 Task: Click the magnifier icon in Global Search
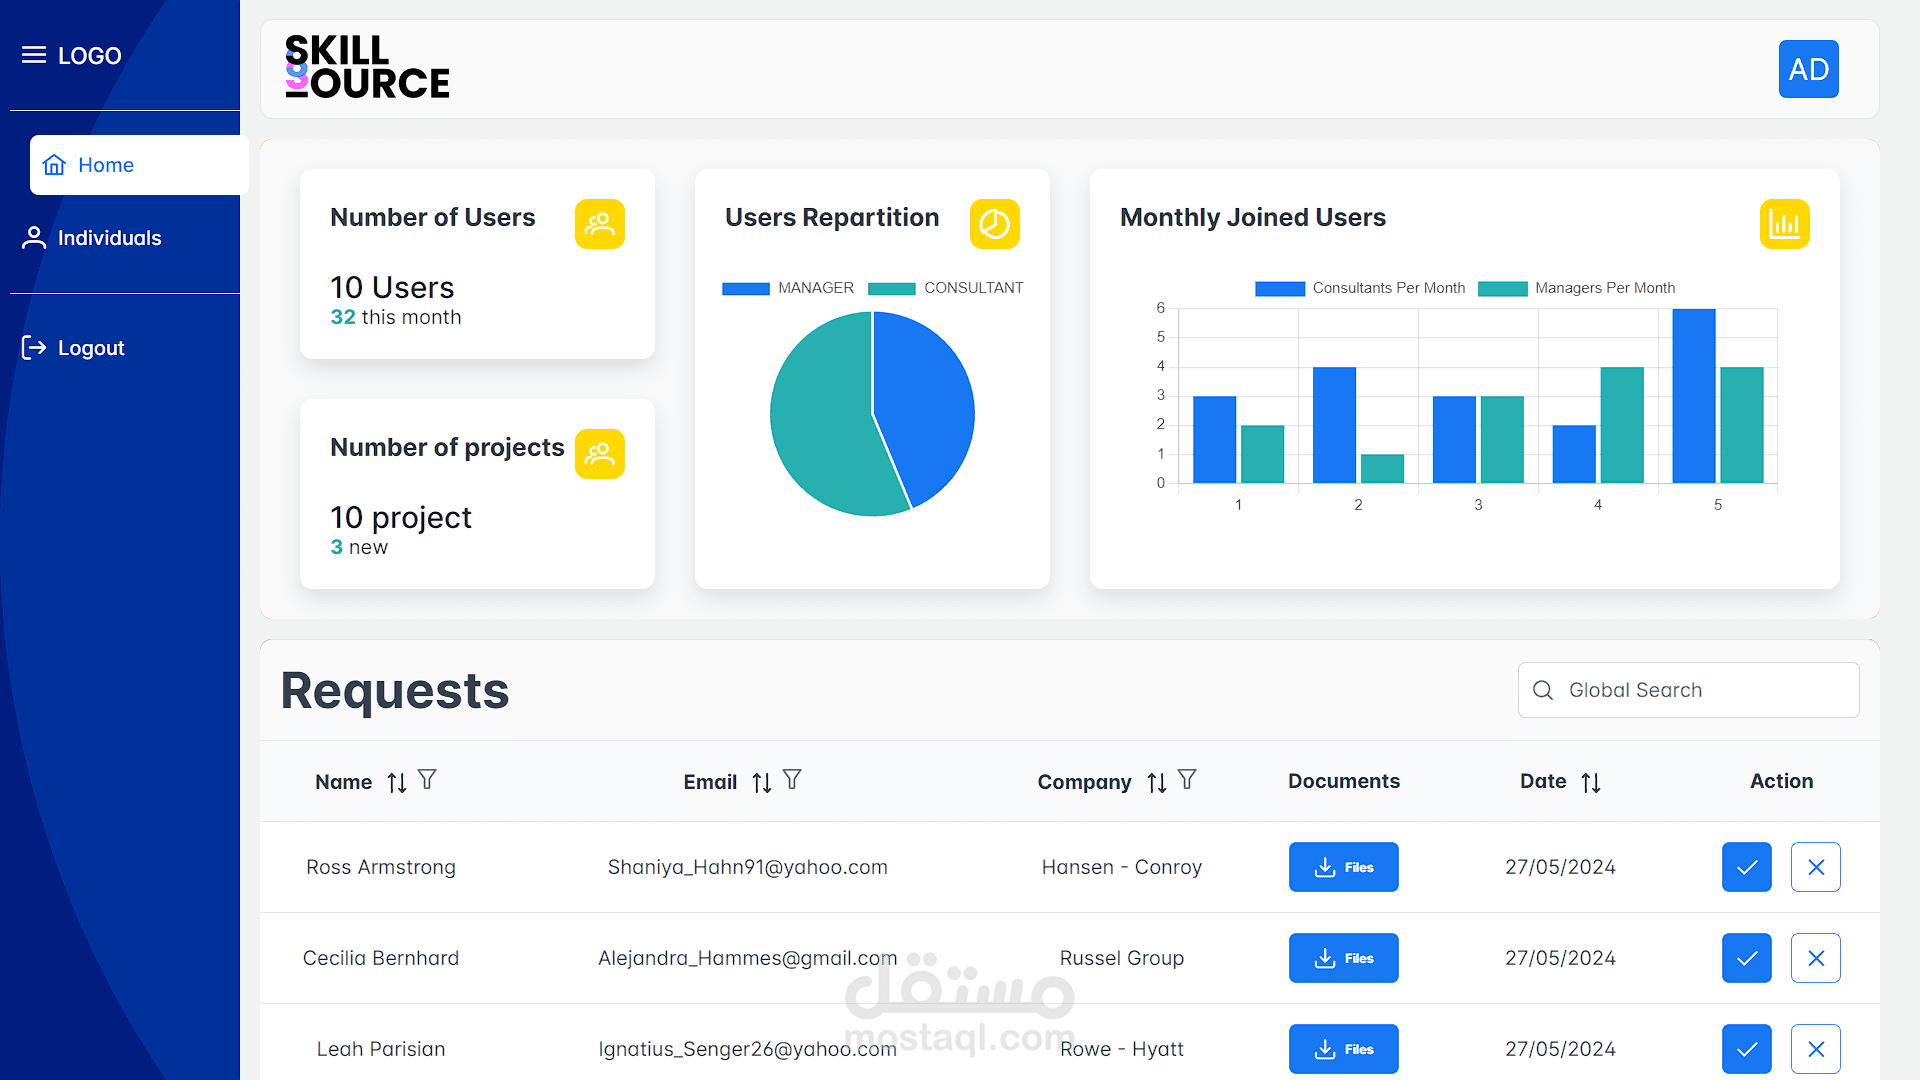tap(1543, 690)
